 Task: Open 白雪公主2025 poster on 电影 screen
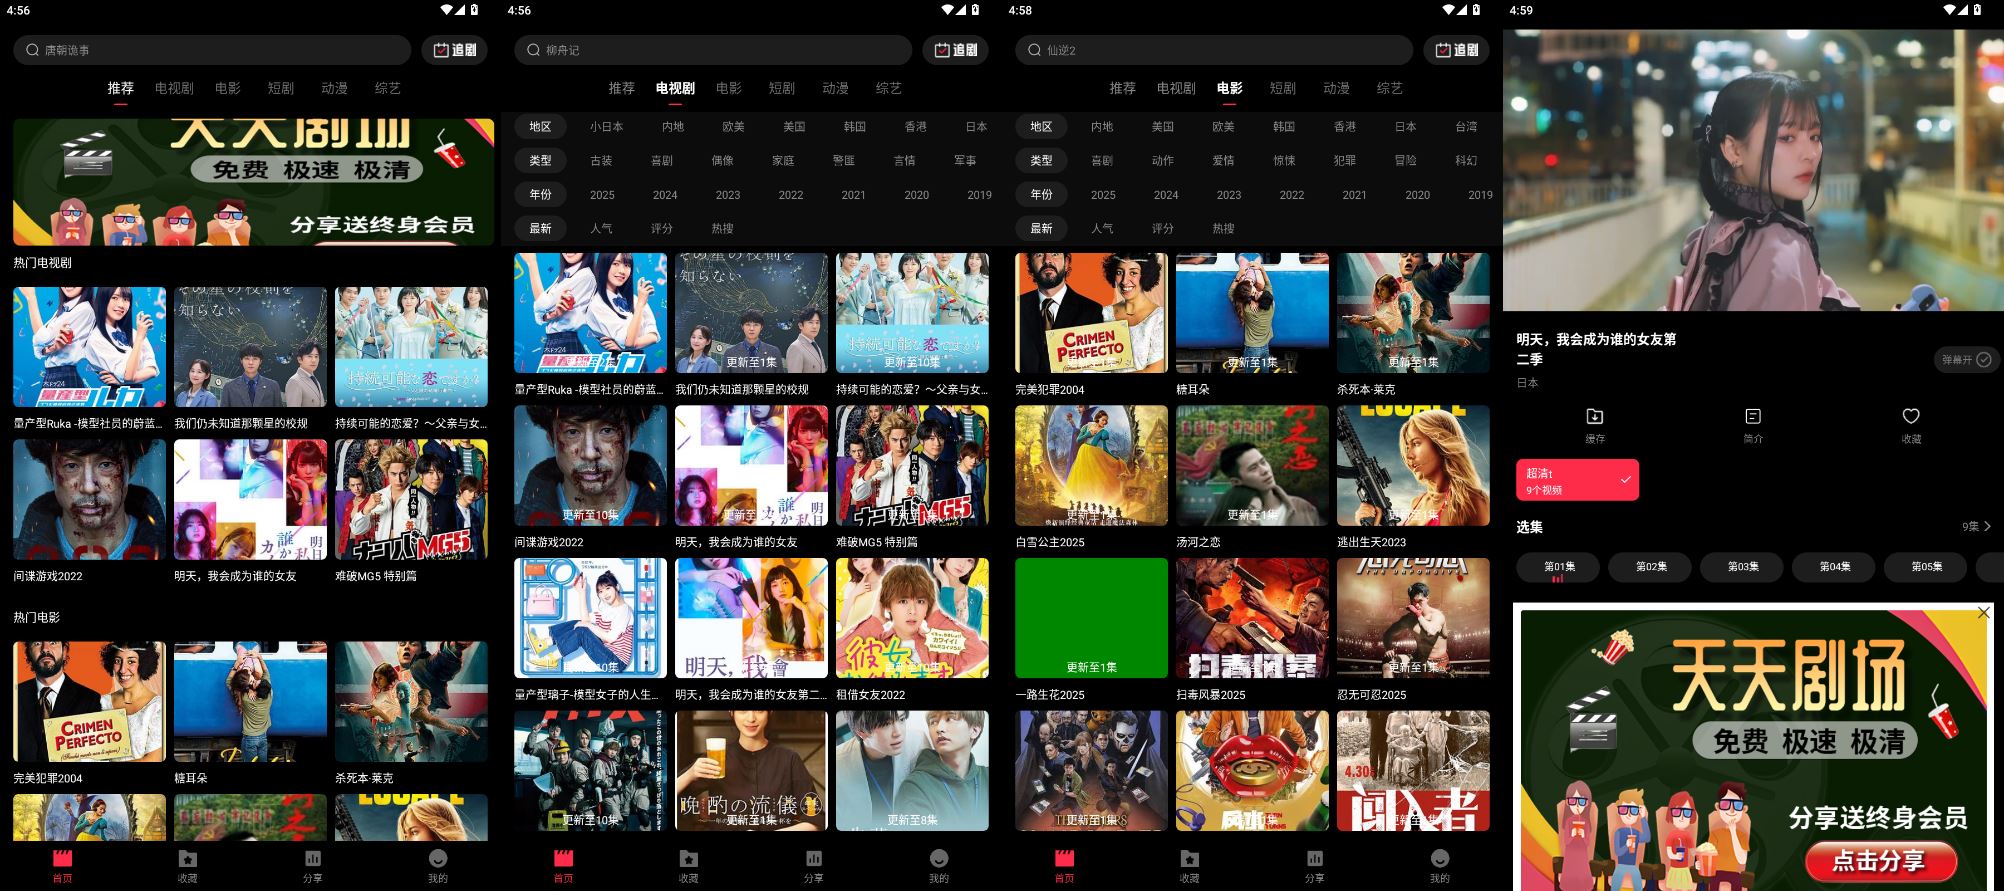tap(1091, 465)
